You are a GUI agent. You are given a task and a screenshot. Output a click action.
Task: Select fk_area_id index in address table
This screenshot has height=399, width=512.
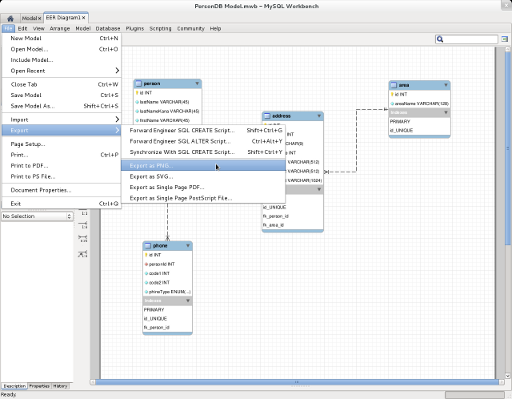coord(273,225)
